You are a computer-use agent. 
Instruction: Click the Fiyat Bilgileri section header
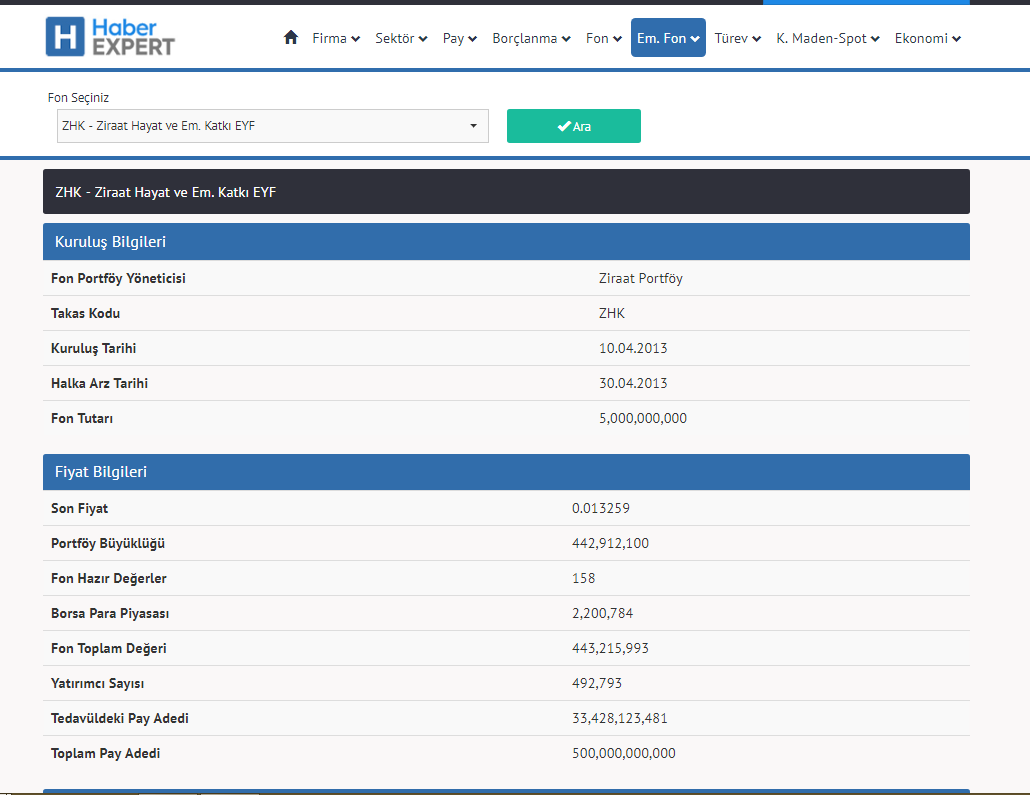[506, 472]
